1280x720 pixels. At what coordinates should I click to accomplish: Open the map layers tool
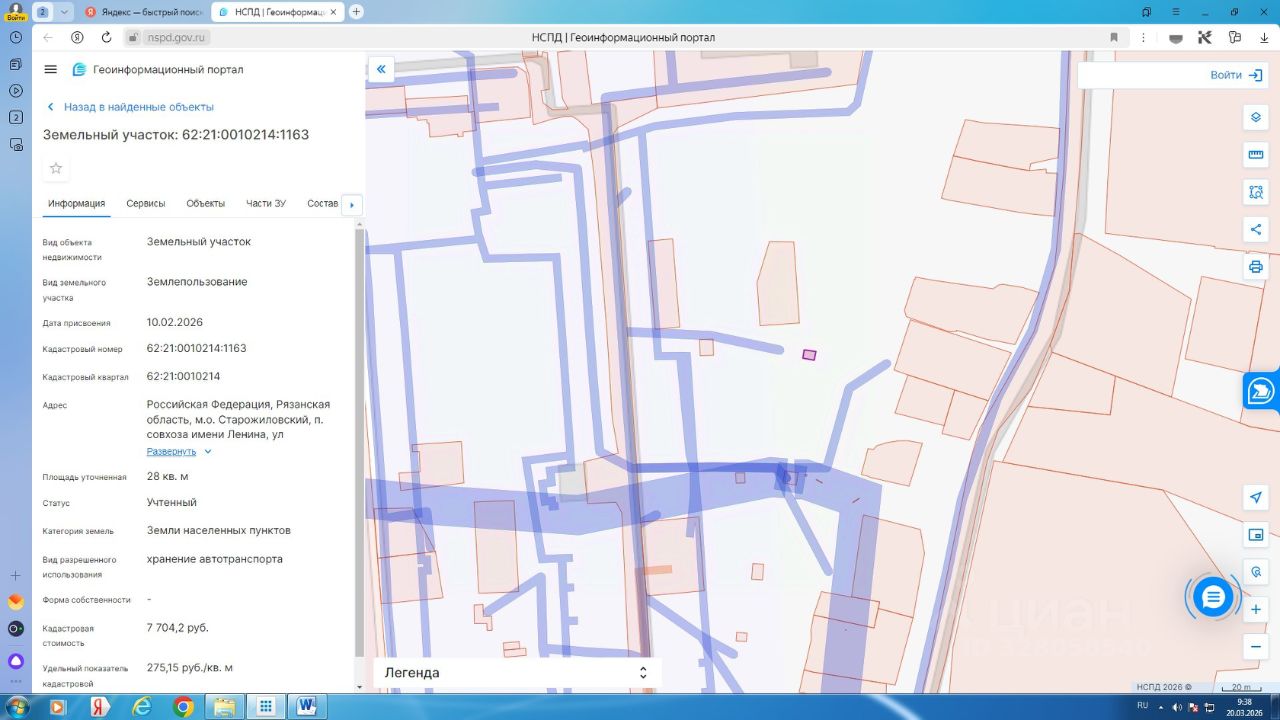point(1256,117)
